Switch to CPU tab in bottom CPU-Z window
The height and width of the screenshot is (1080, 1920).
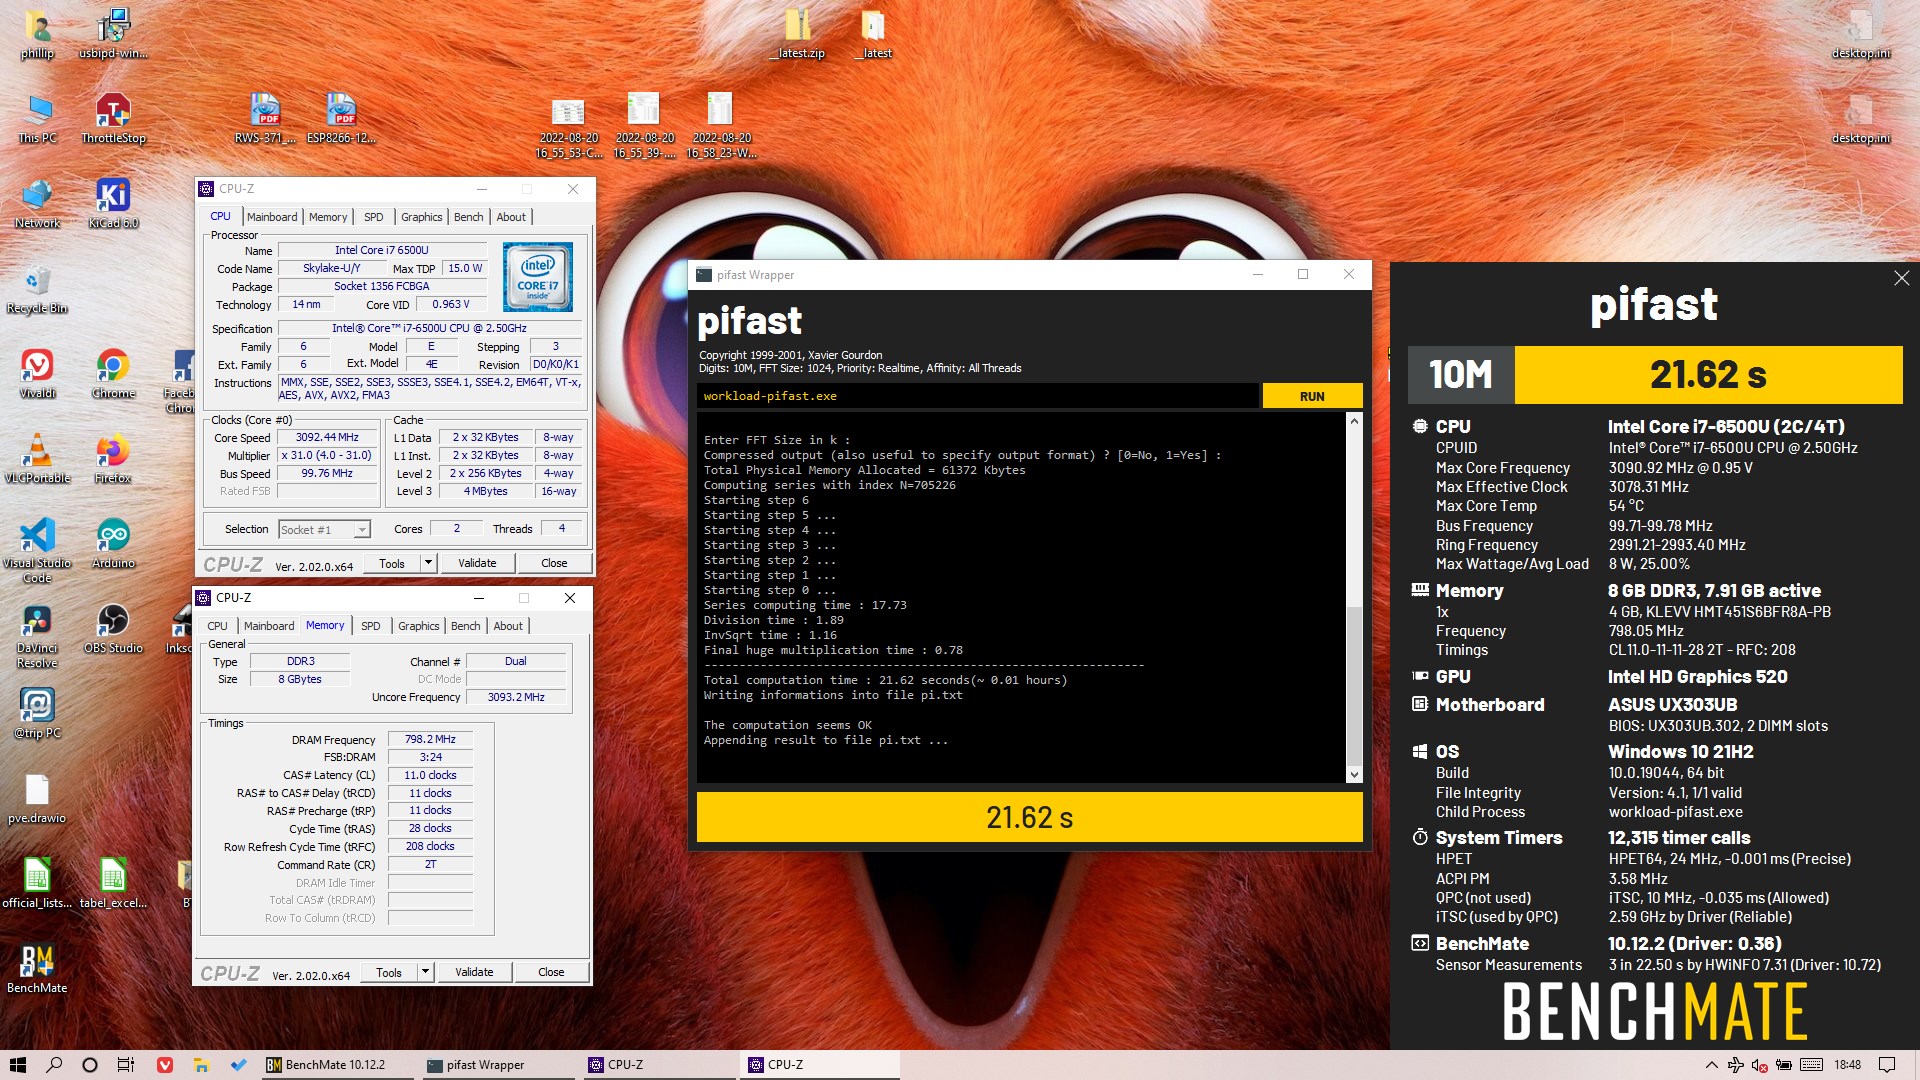click(x=217, y=626)
